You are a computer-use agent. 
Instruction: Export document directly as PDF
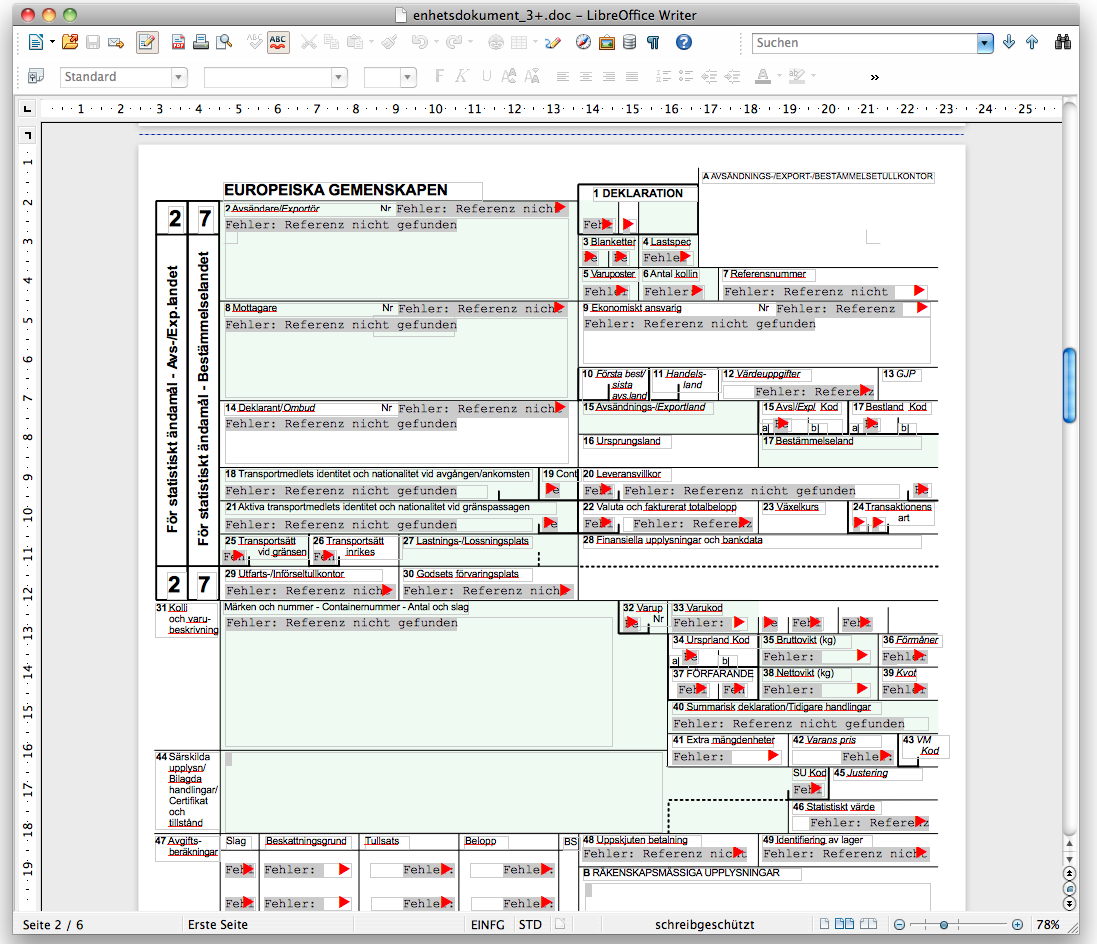(x=179, y=42)
